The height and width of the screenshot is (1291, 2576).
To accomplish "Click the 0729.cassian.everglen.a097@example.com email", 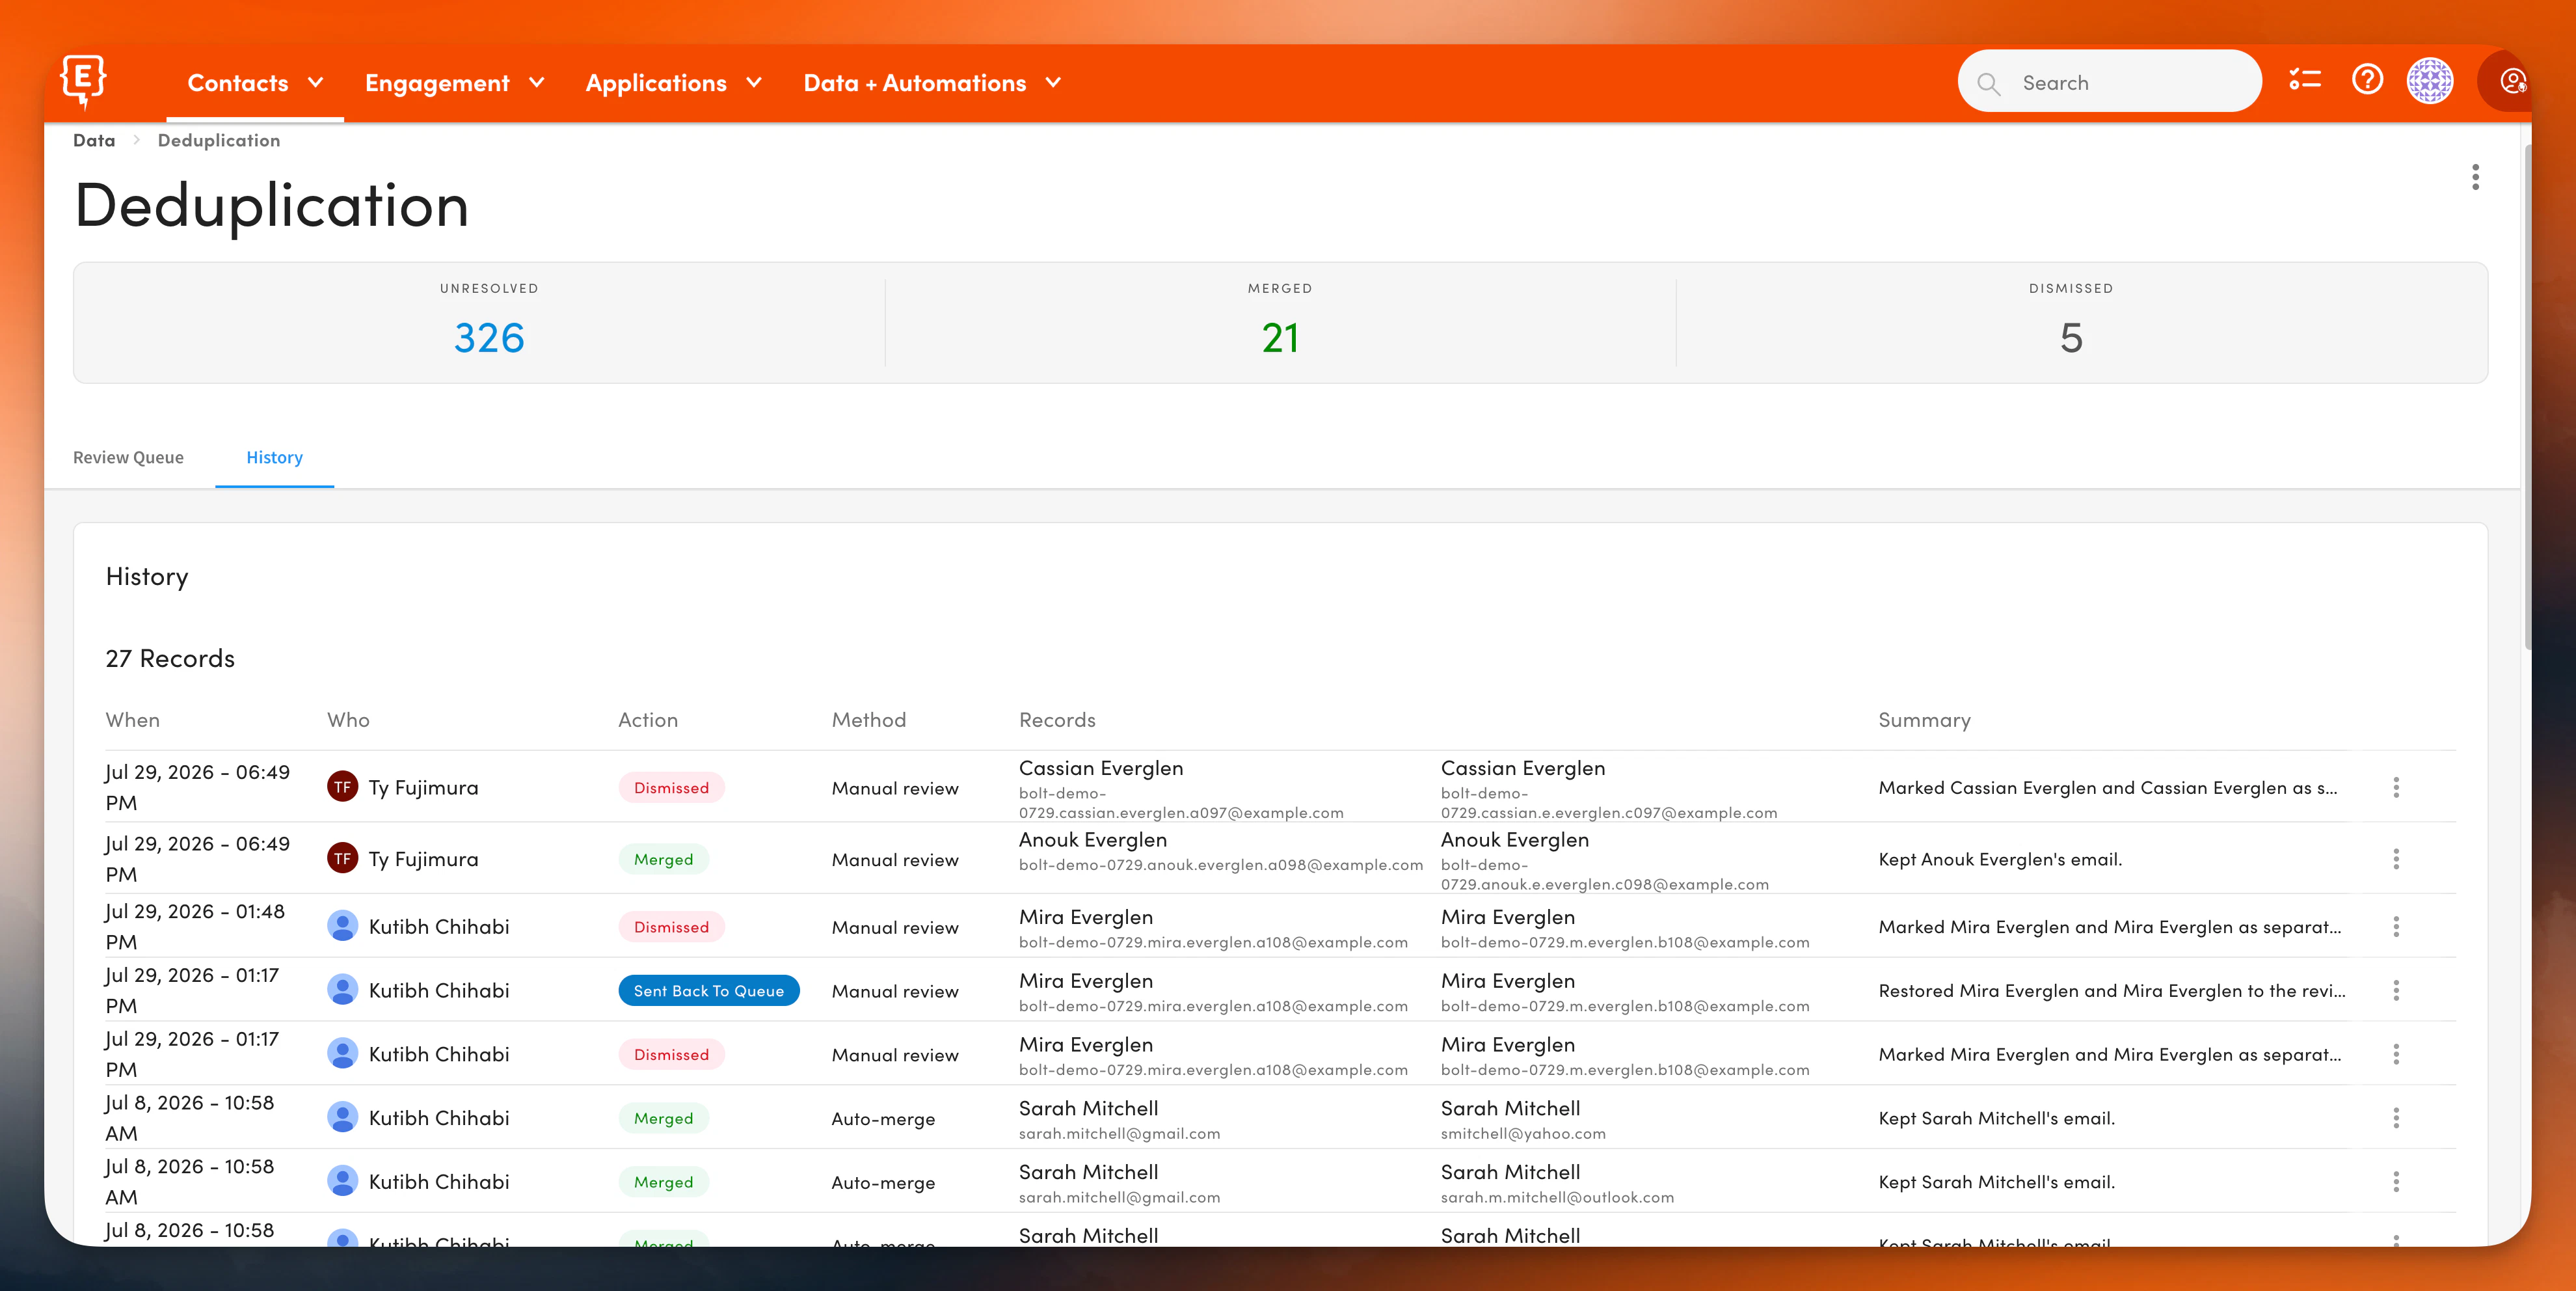I will 1181,803.
